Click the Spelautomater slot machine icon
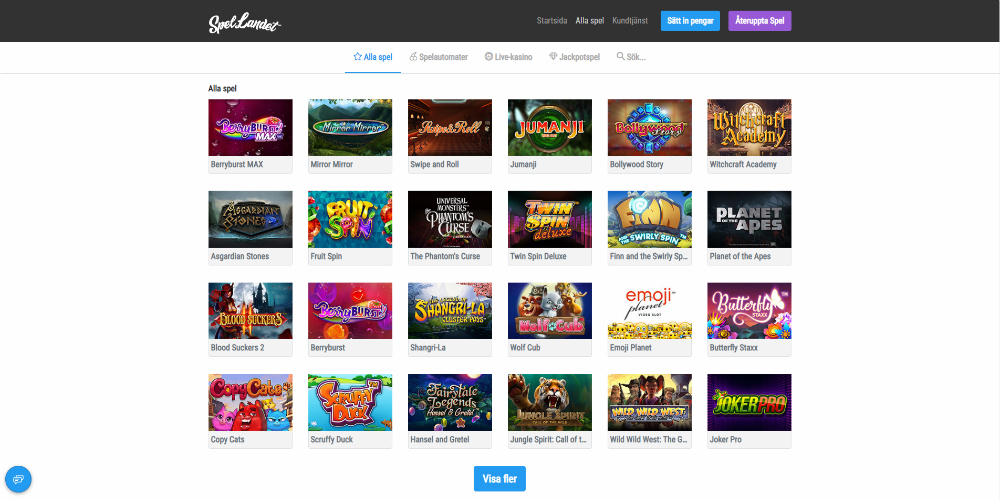Viewport: 1000px width, 500px height. (413, 57)
